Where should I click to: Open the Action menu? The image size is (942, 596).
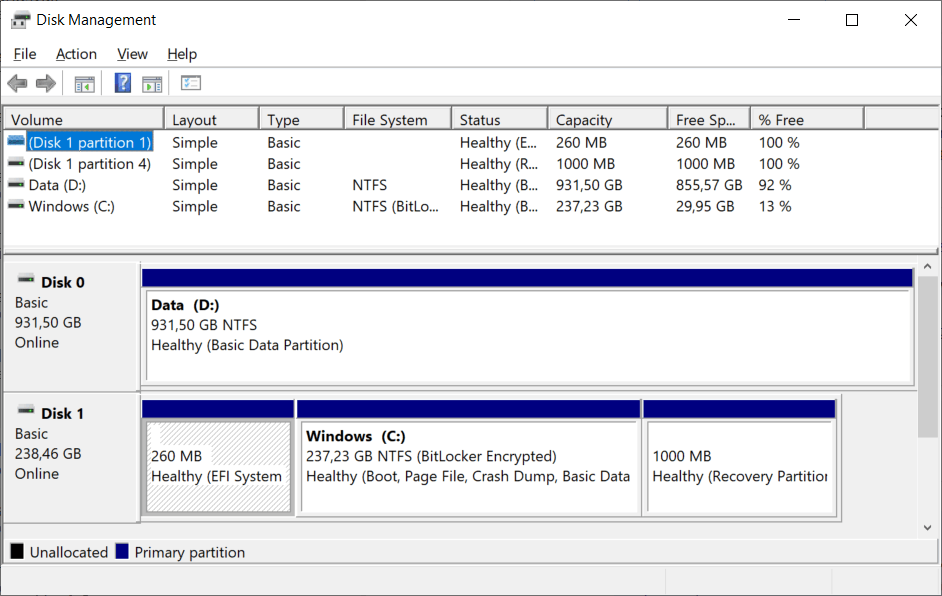(76, 54)
